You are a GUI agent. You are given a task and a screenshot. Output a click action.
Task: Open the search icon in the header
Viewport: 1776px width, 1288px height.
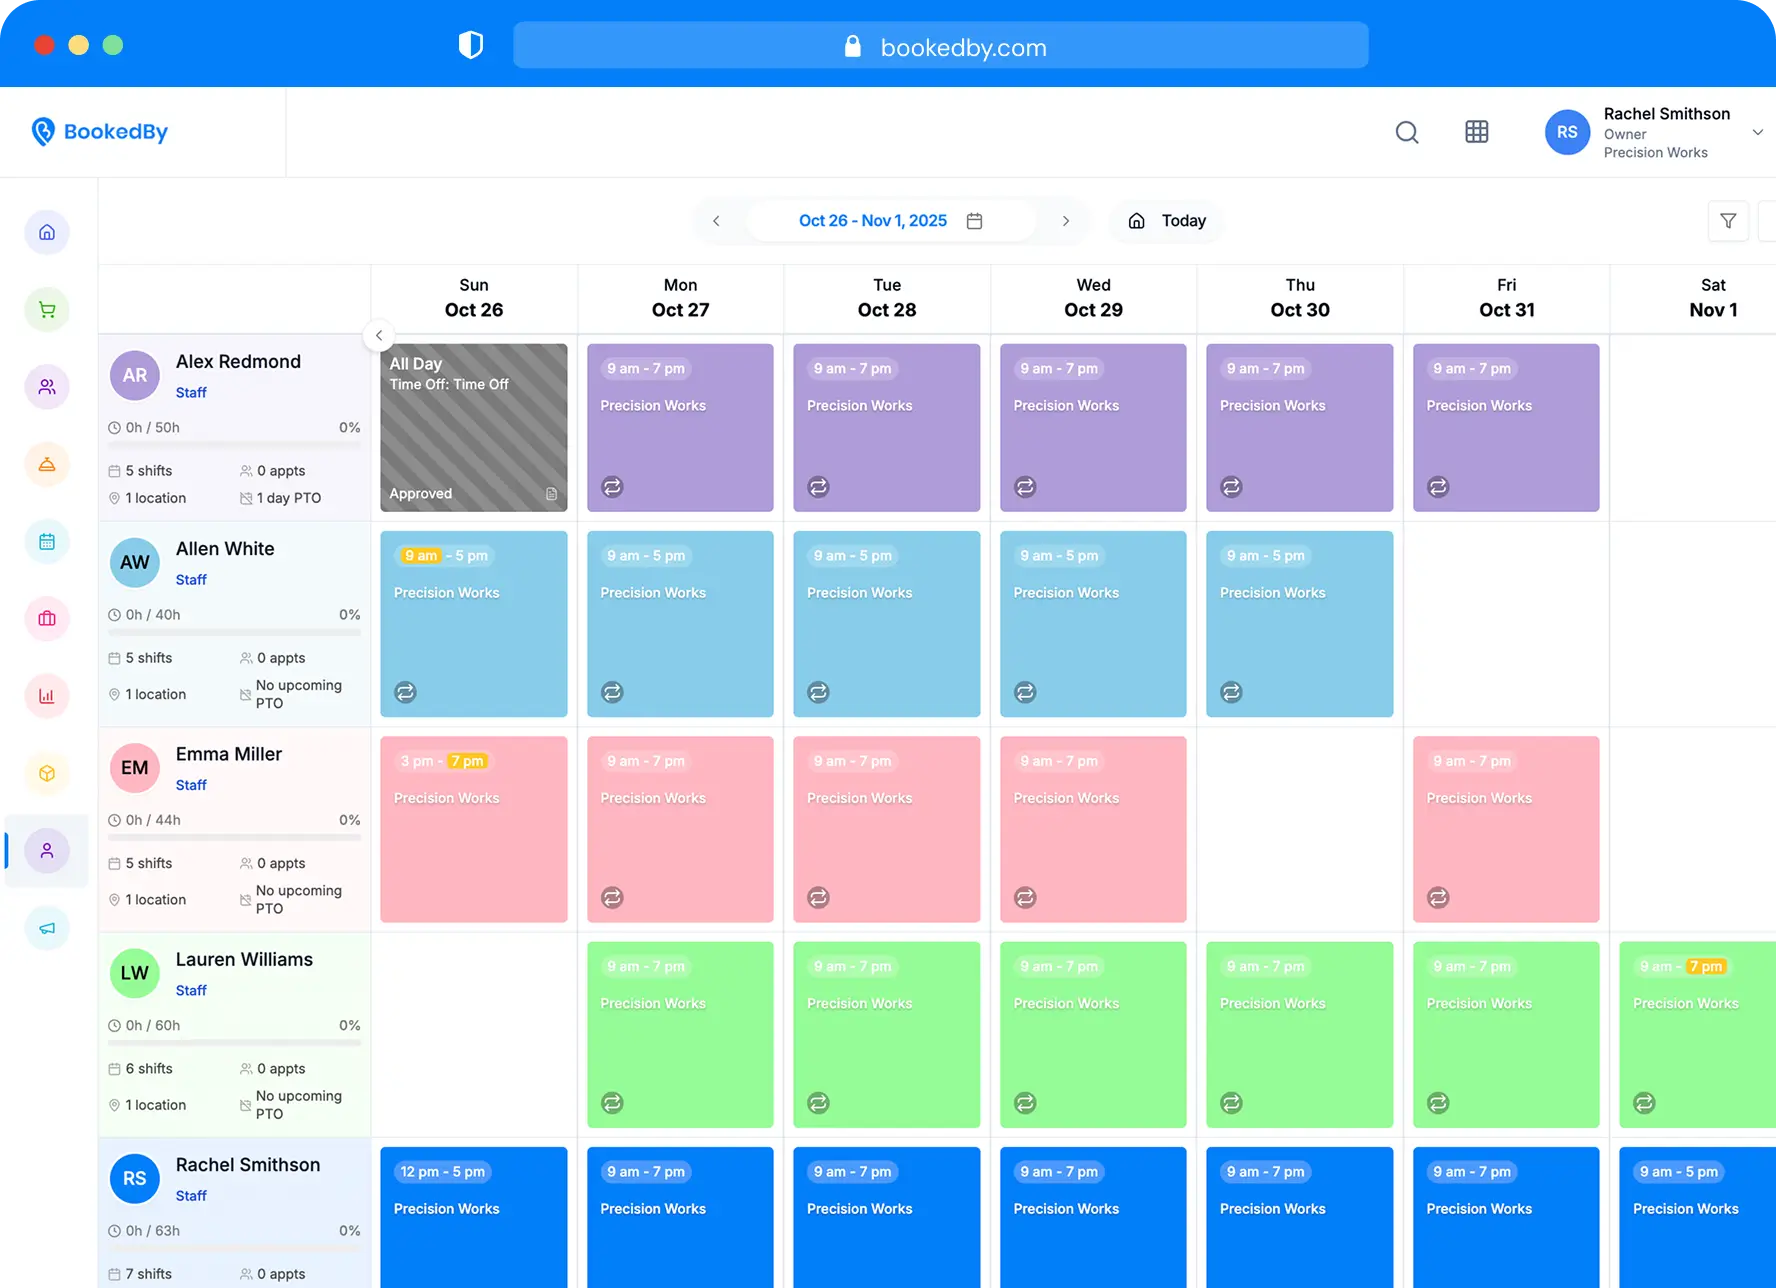click(1407, 132)
